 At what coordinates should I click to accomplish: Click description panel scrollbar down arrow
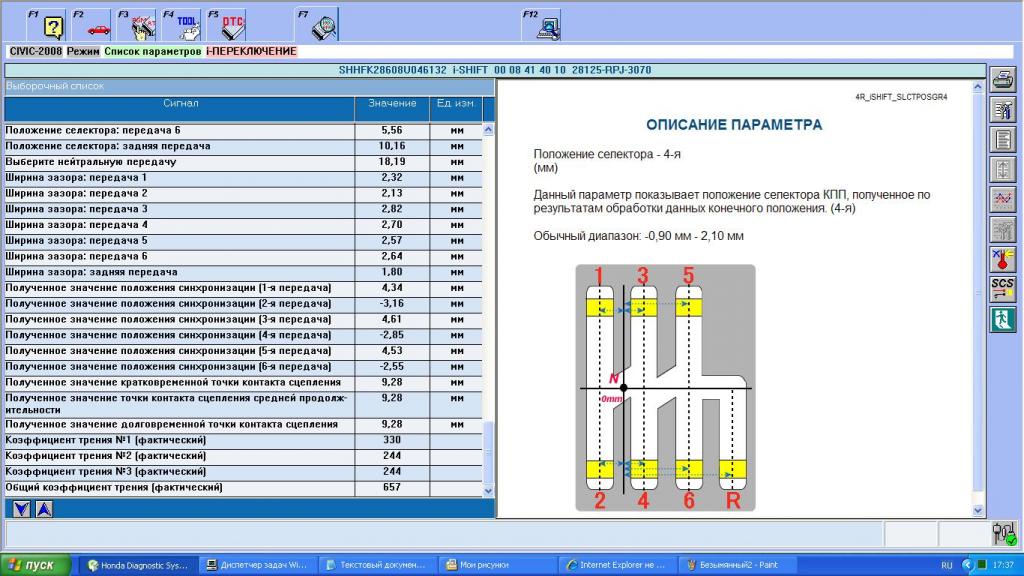point(978,511)
